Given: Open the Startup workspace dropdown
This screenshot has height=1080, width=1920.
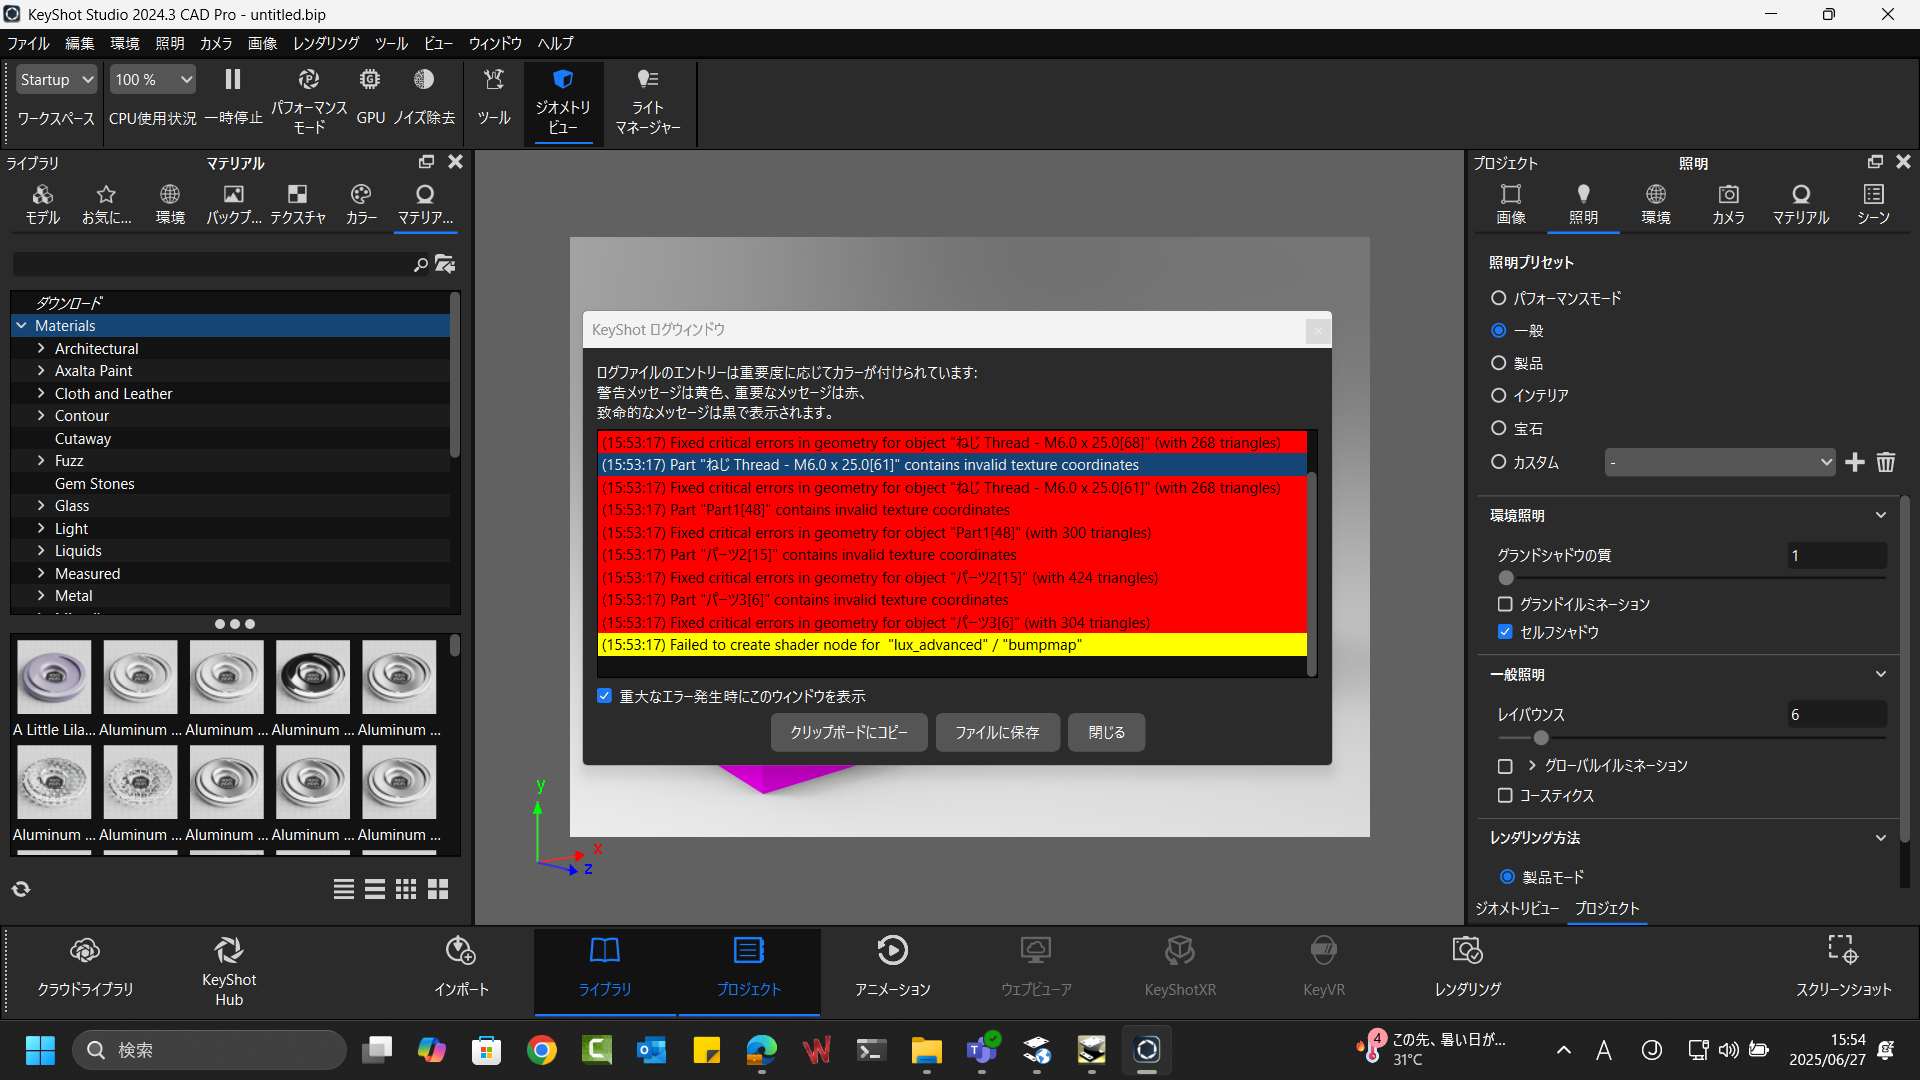Looking at the screenshot, I should tap(56, 80).
